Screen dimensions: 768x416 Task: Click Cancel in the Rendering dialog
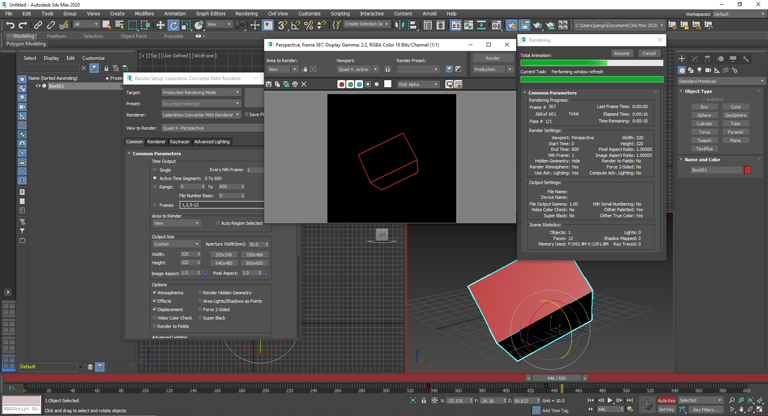tap(649, 54)
